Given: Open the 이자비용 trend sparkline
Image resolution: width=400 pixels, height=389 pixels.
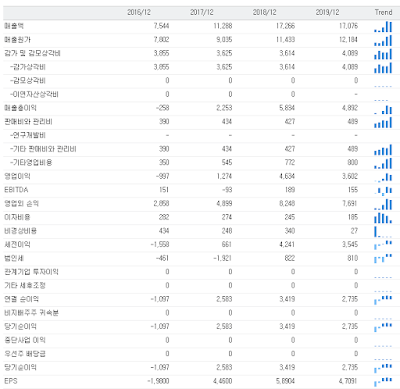Looking at the screenshot, I should coord(383,218).
